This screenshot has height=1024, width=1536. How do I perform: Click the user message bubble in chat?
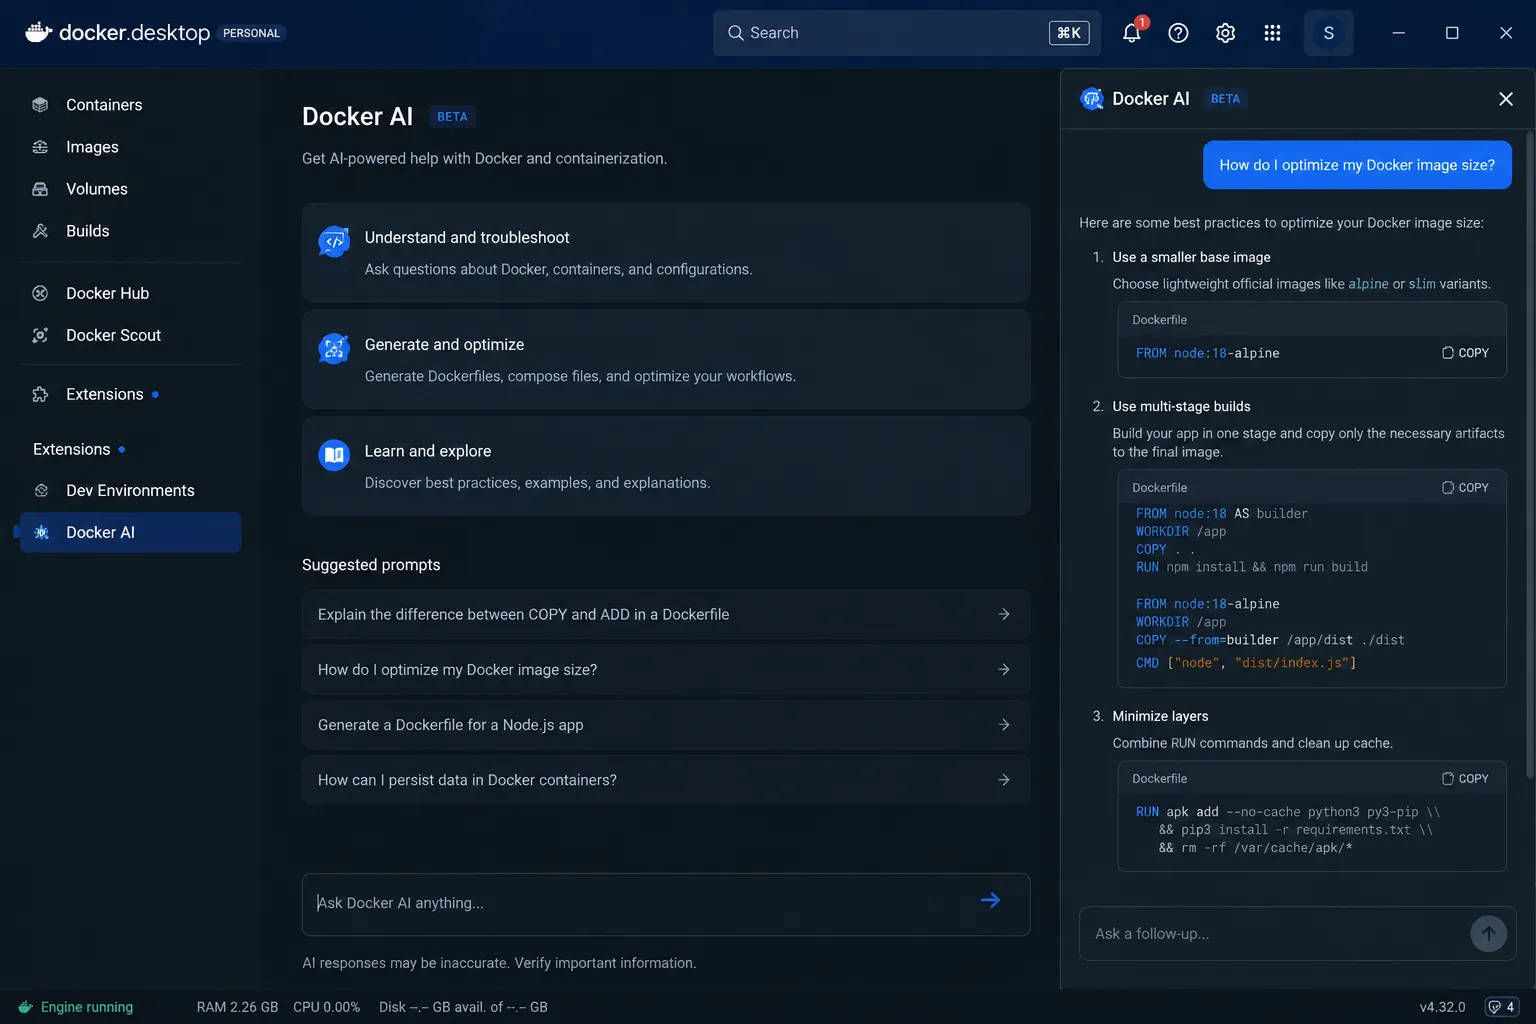click(x=1357, y=165)
